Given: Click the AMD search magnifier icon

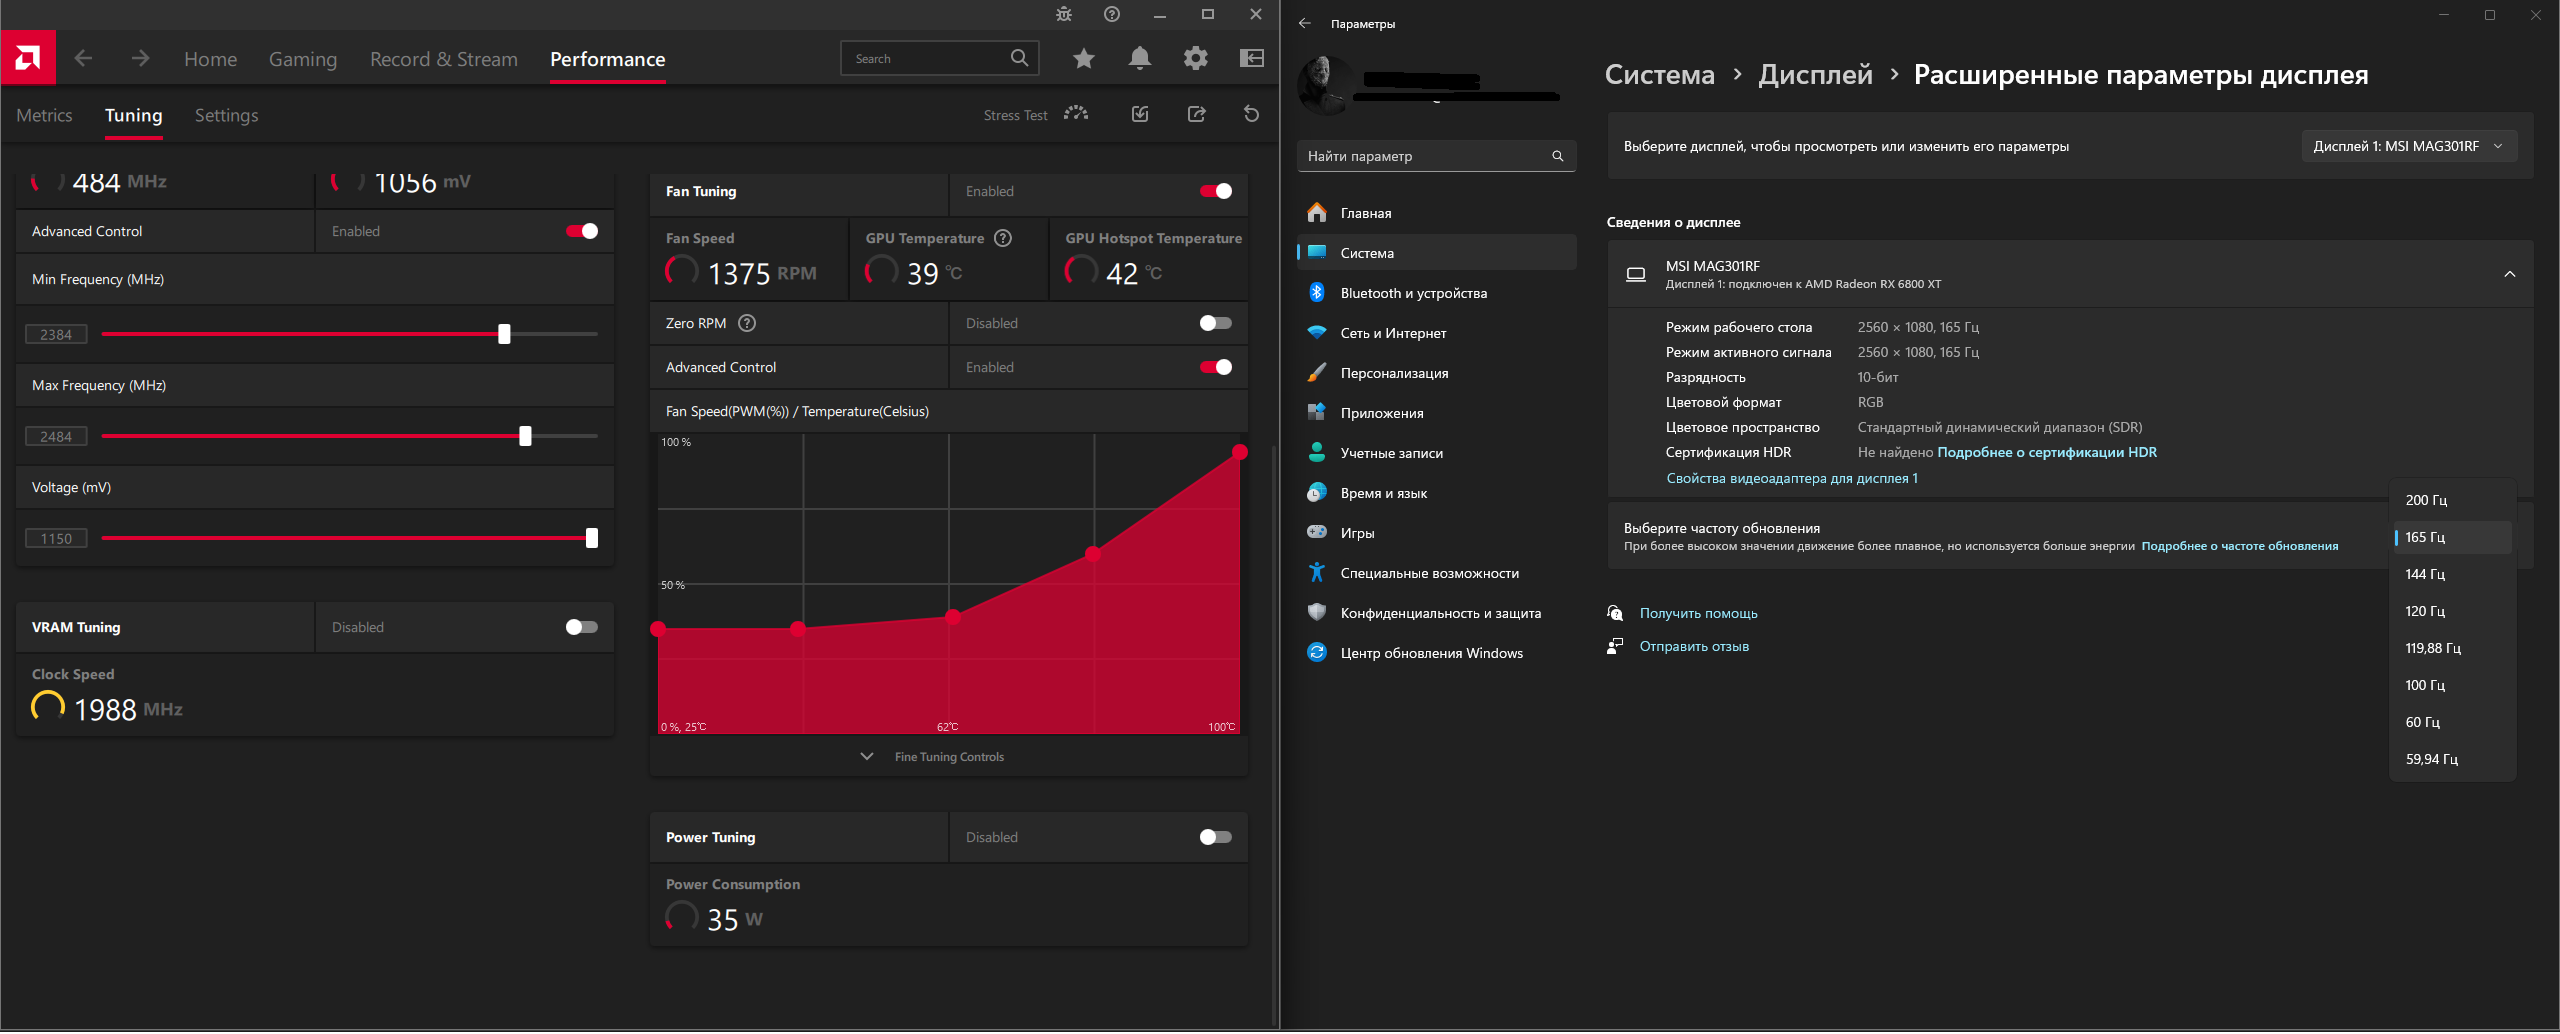Looking at the screenshot, I should (x=1019, y=58).
